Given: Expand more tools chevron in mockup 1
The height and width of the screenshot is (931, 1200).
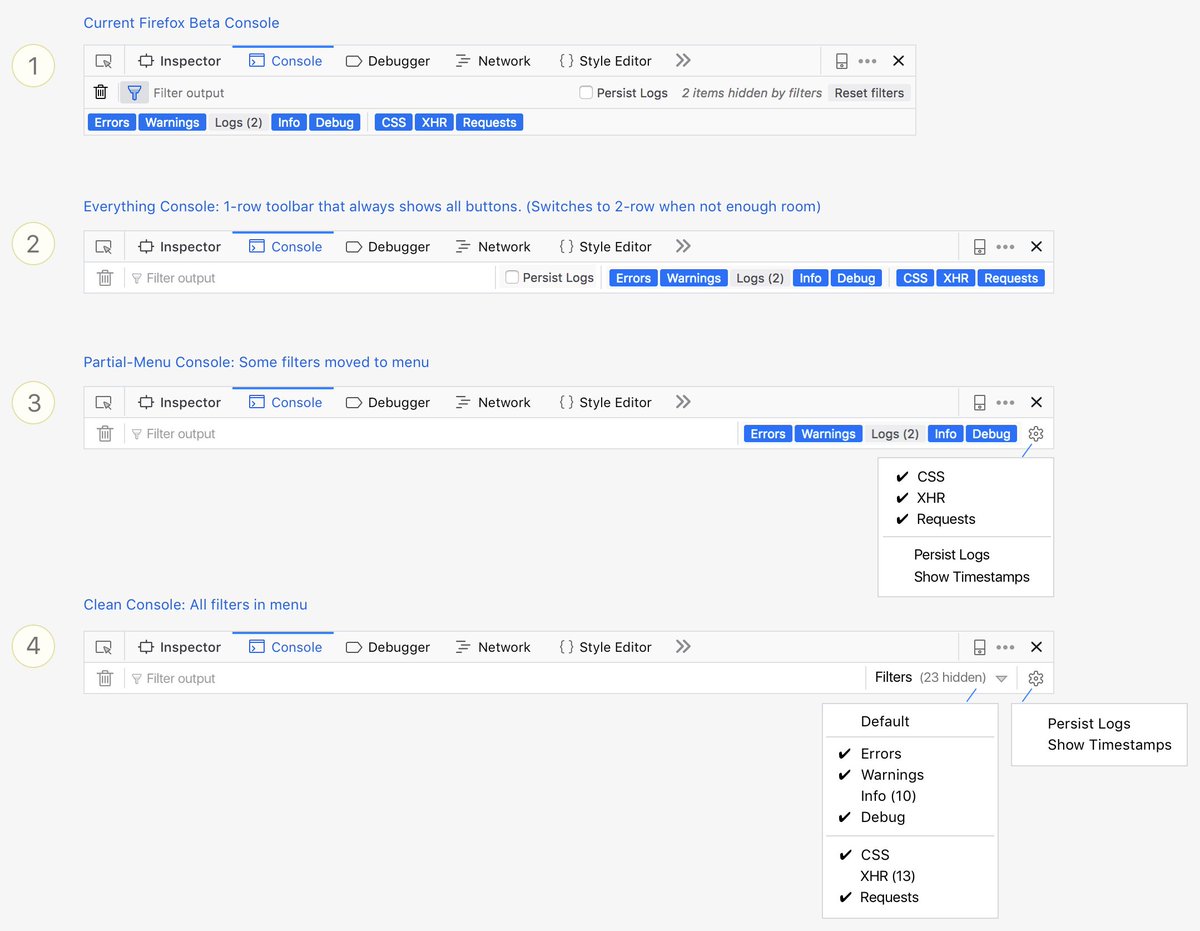Looking at the screenshot, I should pos(683,61).
